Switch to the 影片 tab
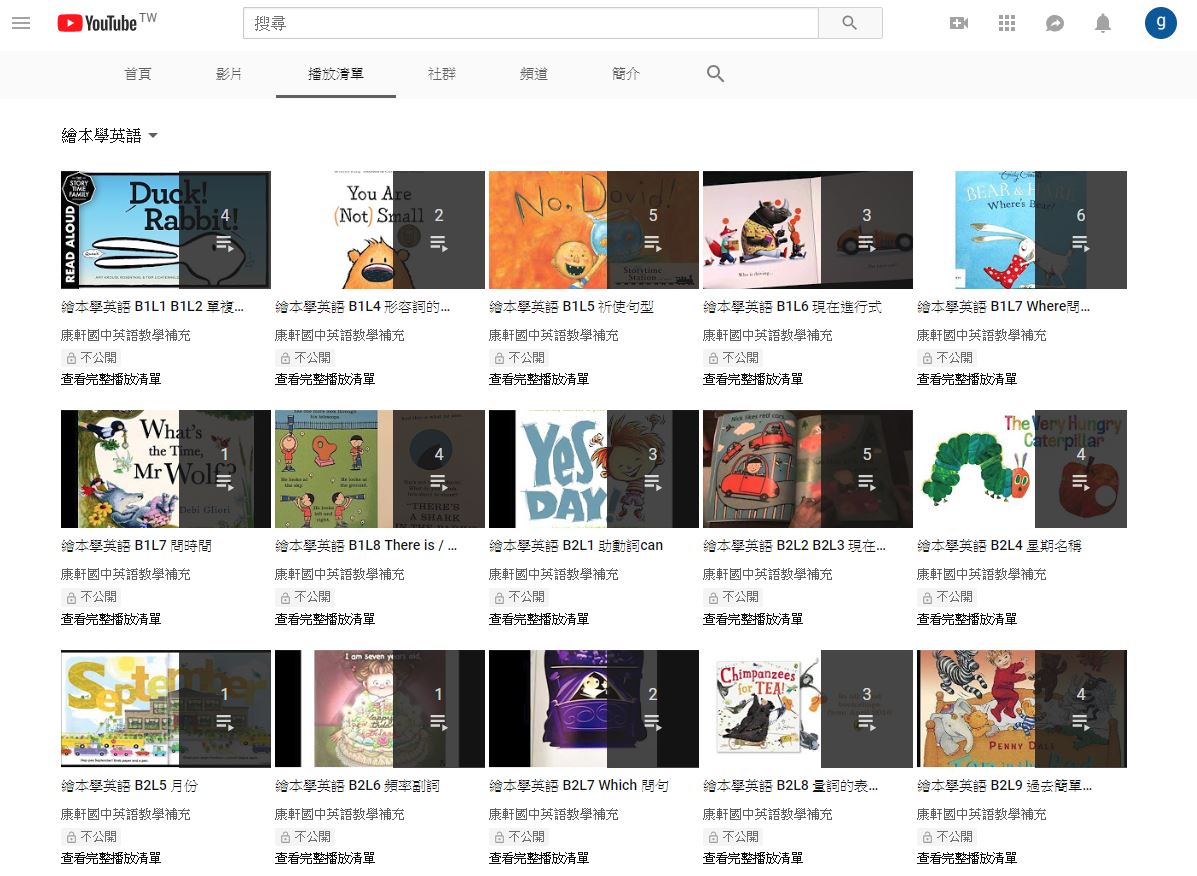This screenshot has height=876, width=1197. pos(229,74)
